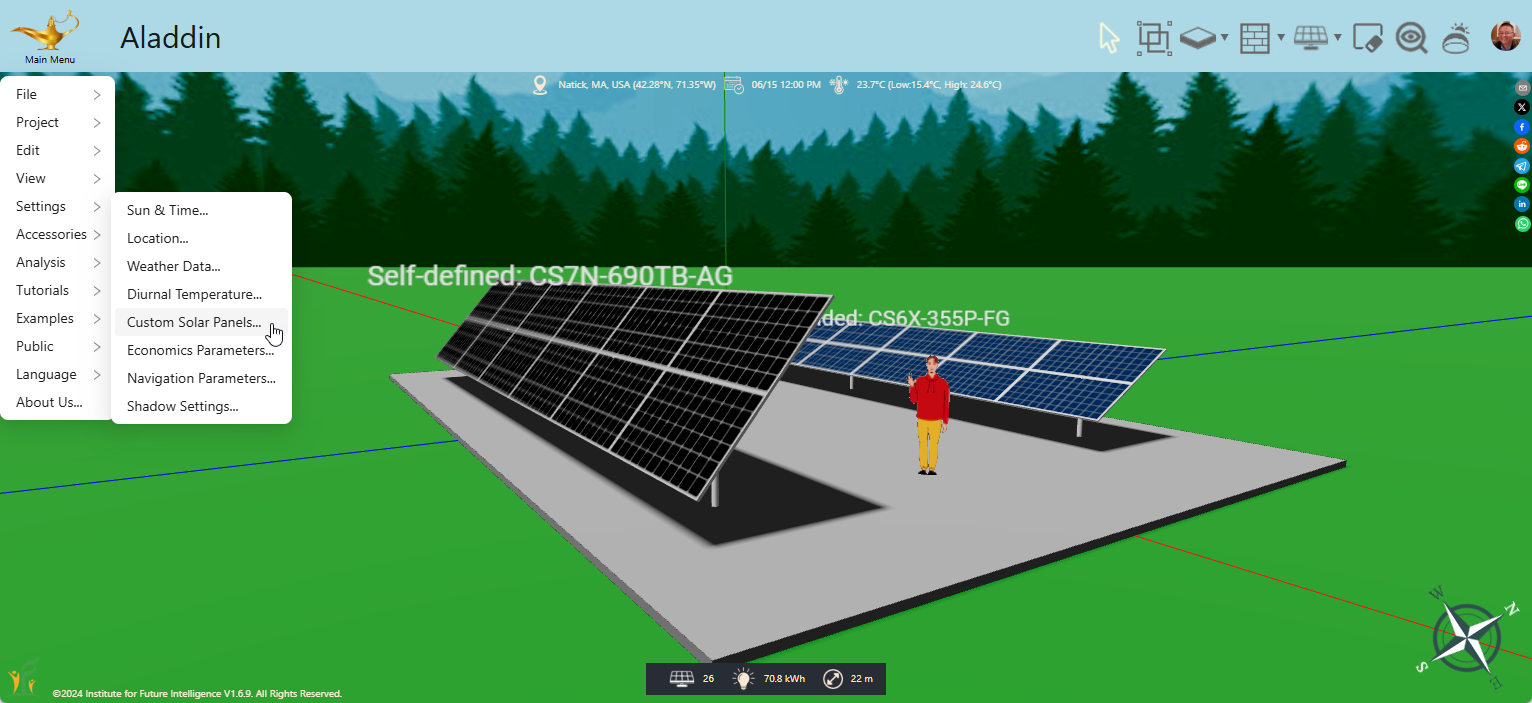Share on Reddit icon
This screenshot has width=1532, height=703.
(1522, 146)
